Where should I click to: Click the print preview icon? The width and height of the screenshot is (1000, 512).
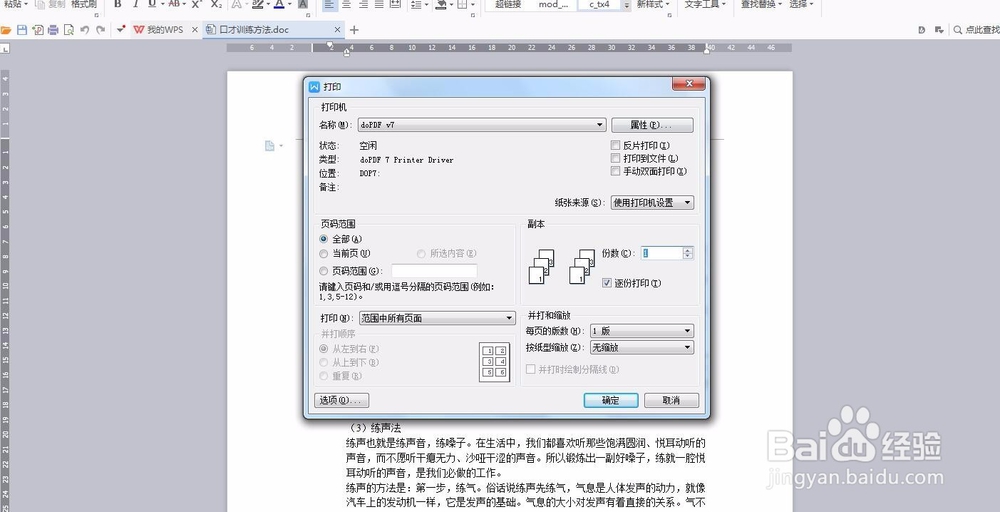[x=68, y=30]
